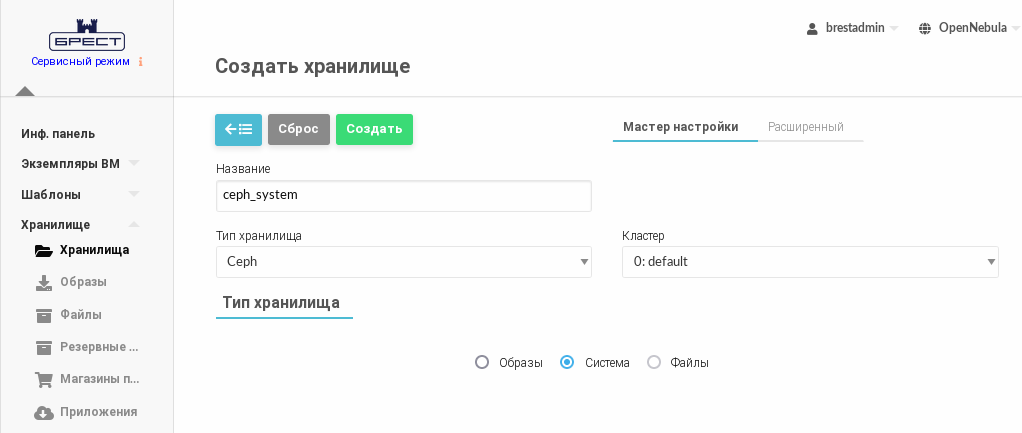Select the Система radio button
Image resolution: width=1022 pixels, height=433 pixels.
click(567, 362)
